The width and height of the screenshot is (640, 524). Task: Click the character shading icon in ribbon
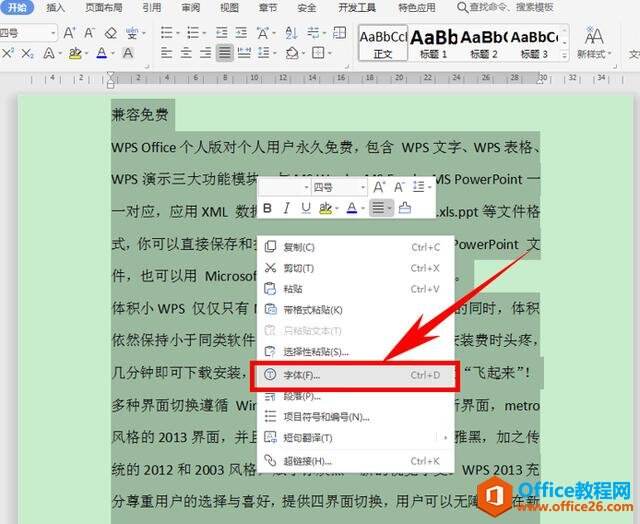point(128,53)
